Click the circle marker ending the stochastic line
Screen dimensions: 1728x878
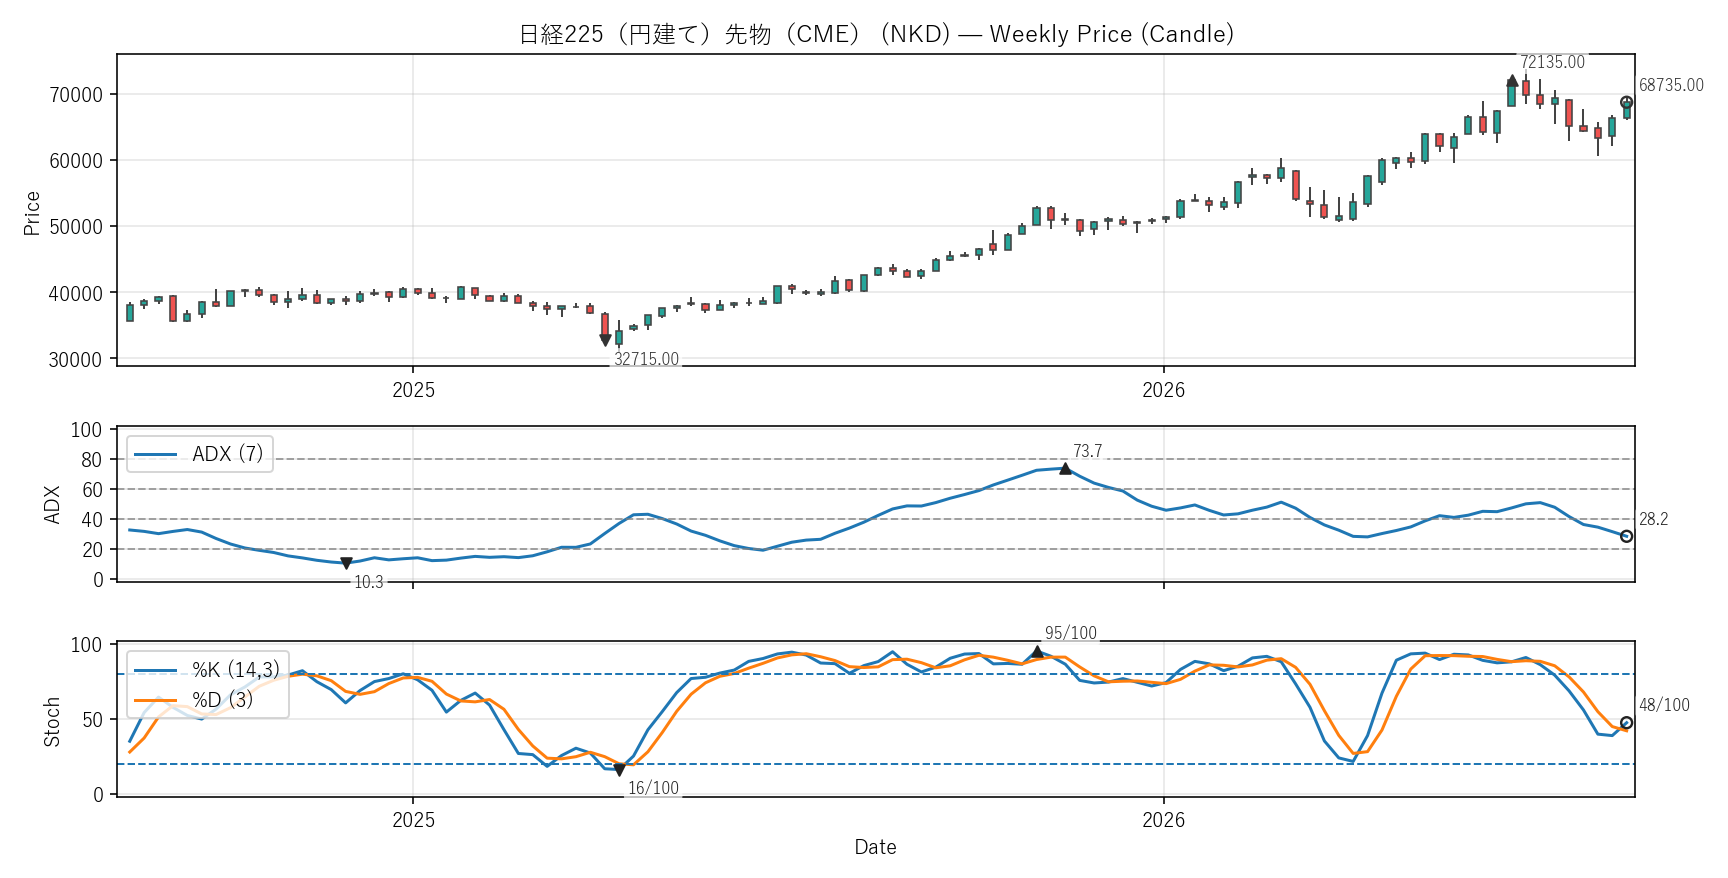click(x=1627, y=723)
